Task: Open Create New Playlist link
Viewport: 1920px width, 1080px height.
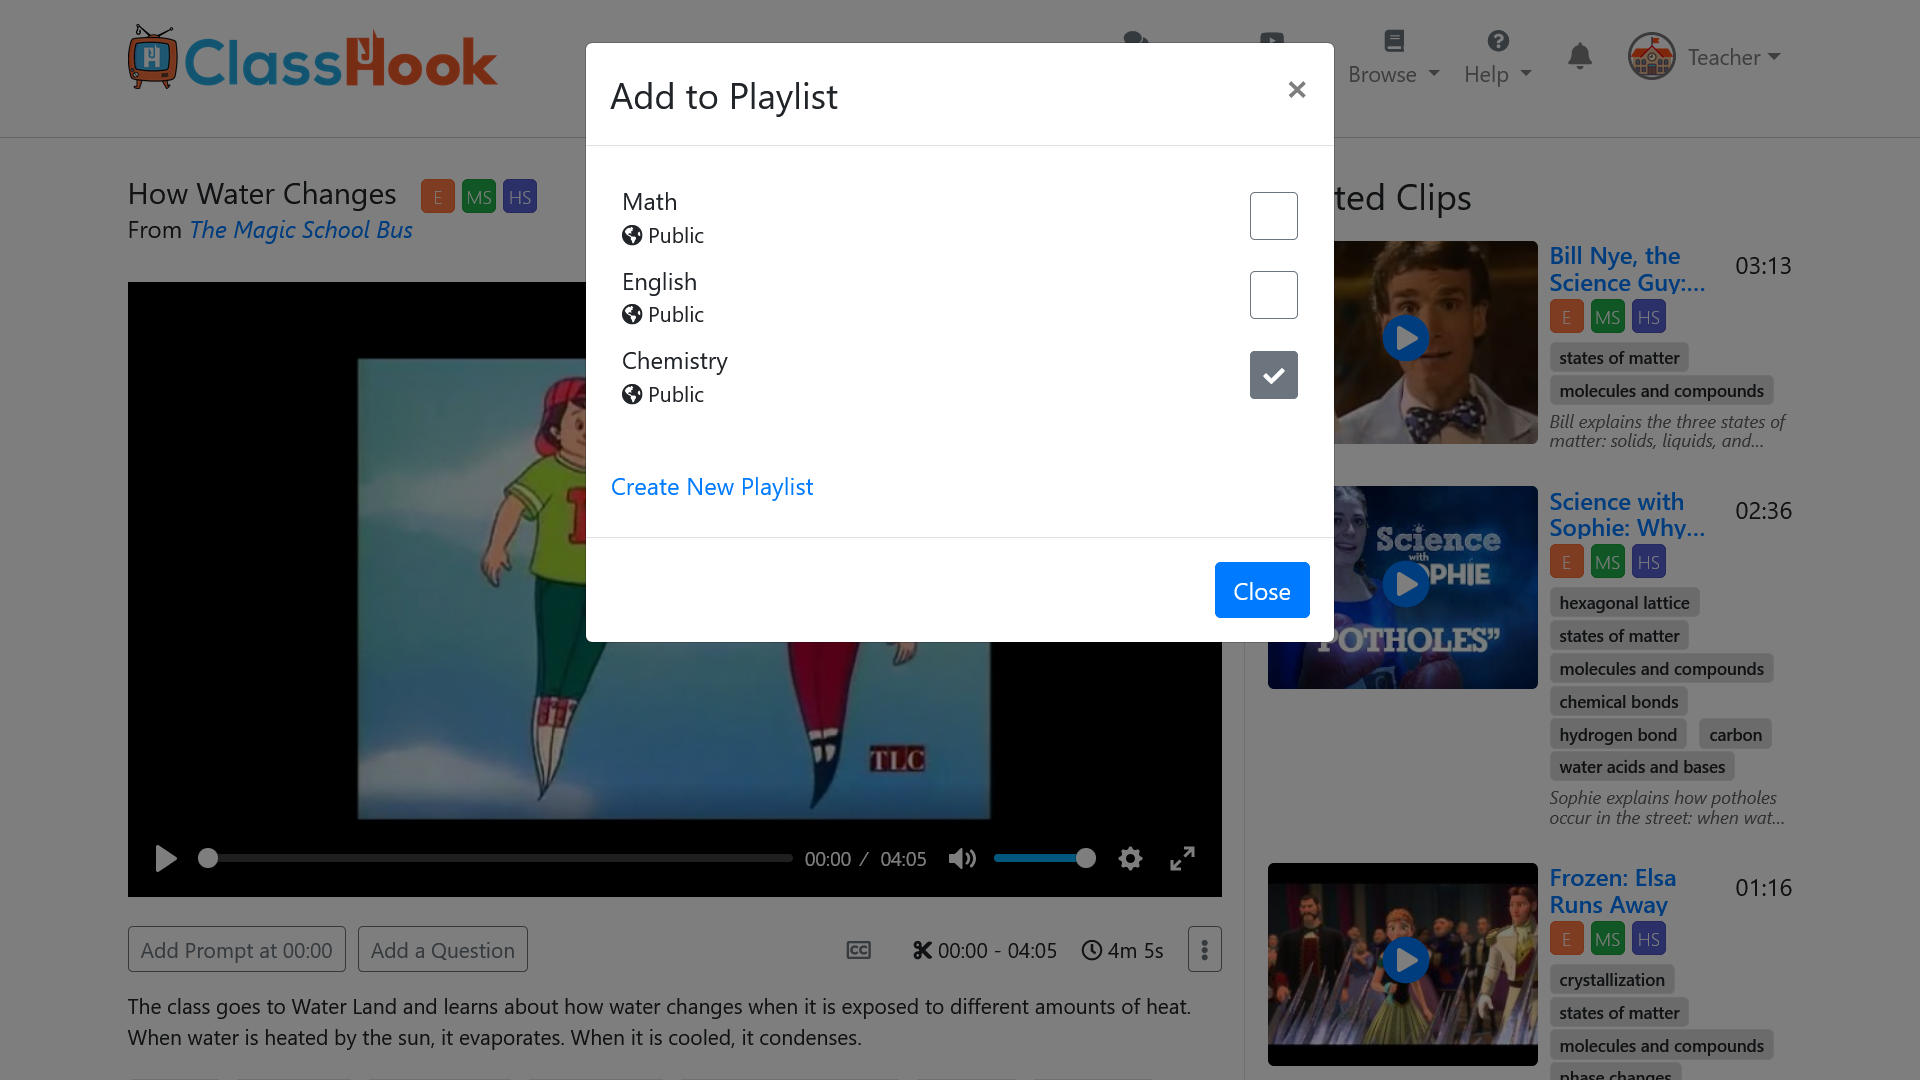Action: [712, 487]
